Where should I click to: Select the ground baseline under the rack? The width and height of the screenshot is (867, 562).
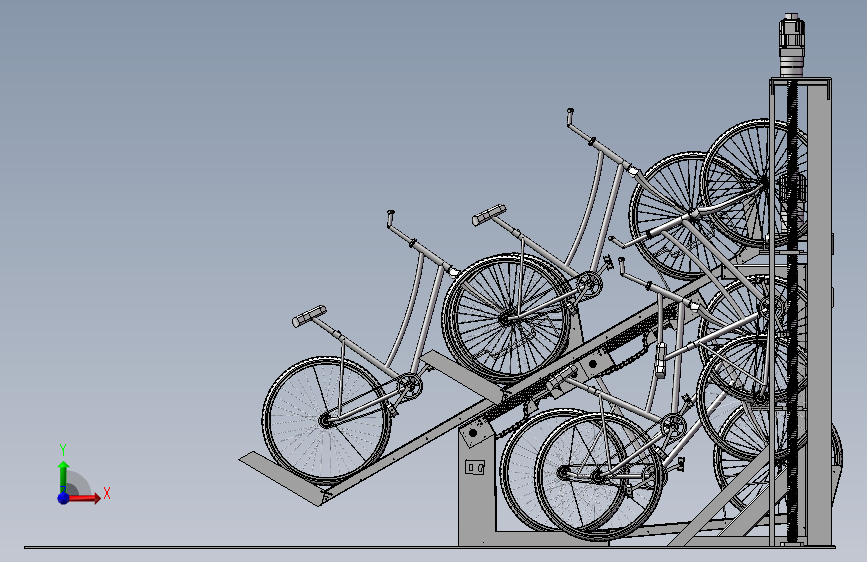click(430, 548)
